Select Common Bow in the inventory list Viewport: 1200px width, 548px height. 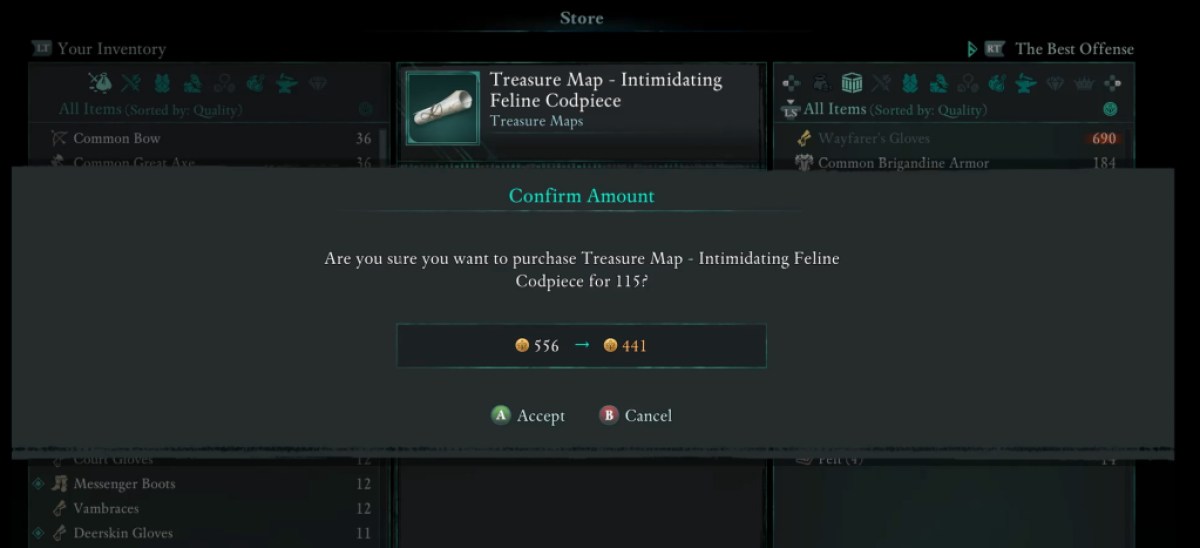(x=117, y=138)
